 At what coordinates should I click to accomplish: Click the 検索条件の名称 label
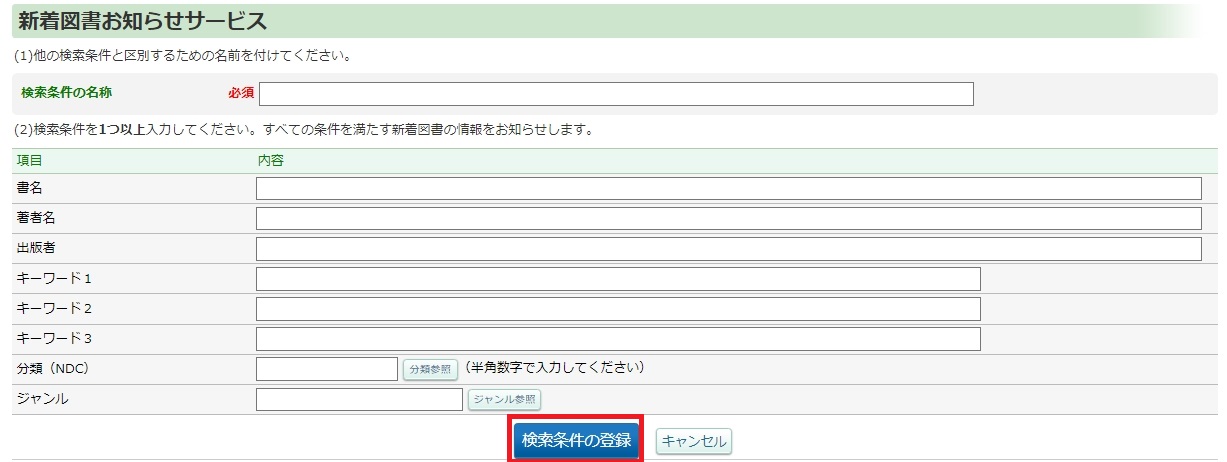pyautogui.click(x=66, y=92)
